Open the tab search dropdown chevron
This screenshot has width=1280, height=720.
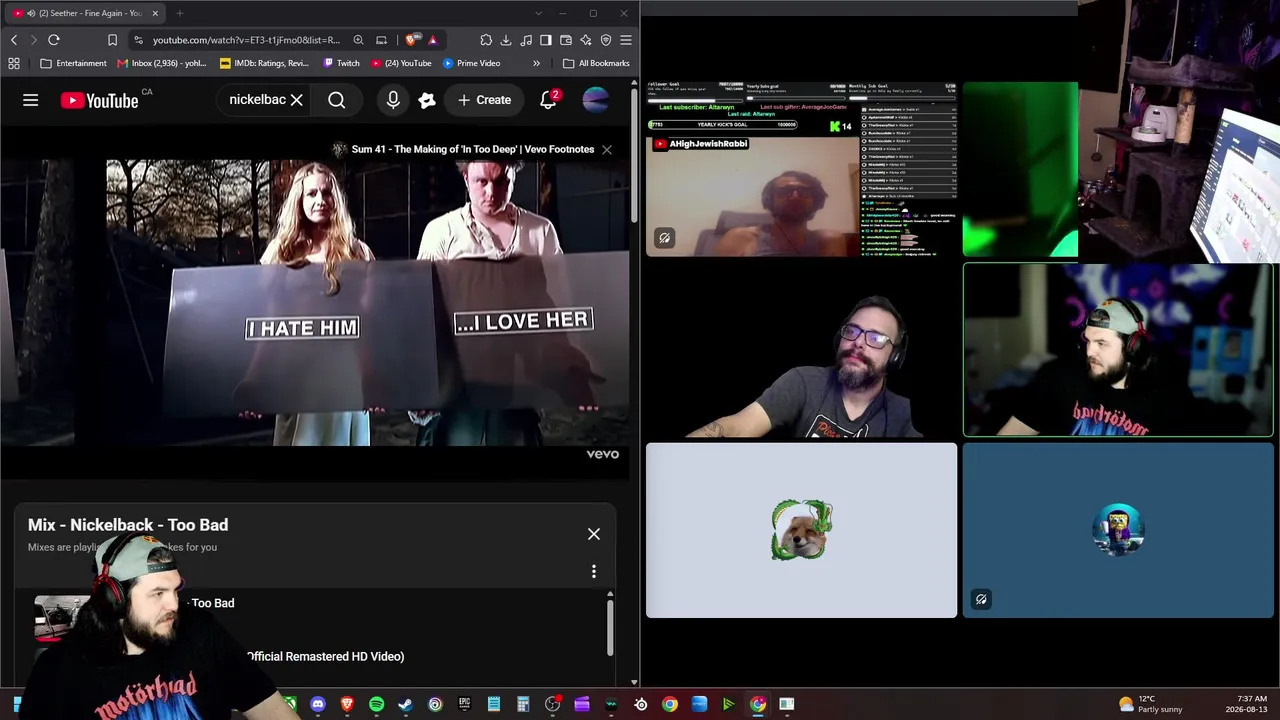click(x=539, y=13)
